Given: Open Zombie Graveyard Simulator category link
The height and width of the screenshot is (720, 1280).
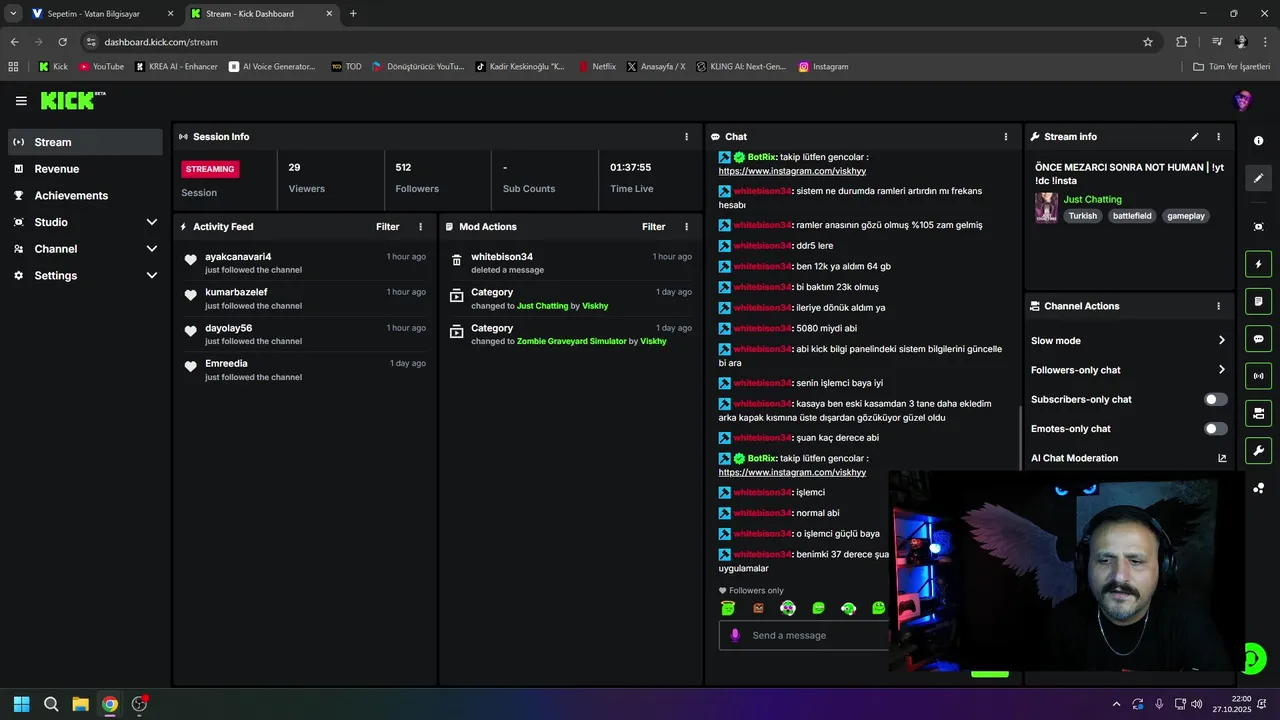Looking at the screenshot, I should pos(571,341).
